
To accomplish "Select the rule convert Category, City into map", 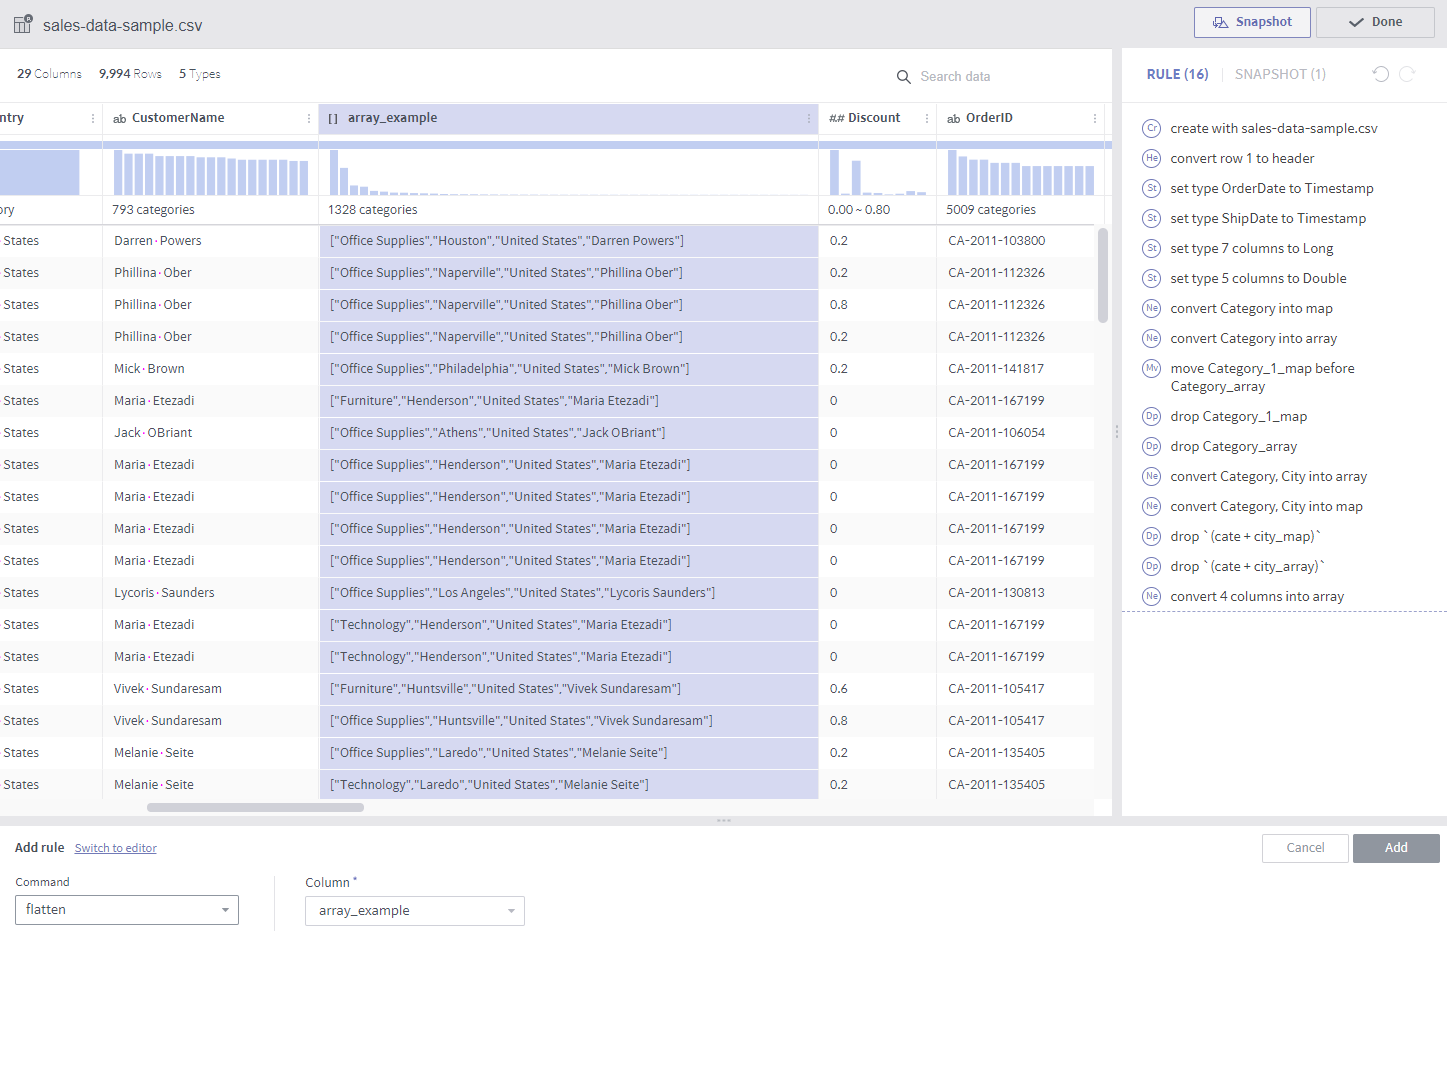I will (x=1267, y=506).
